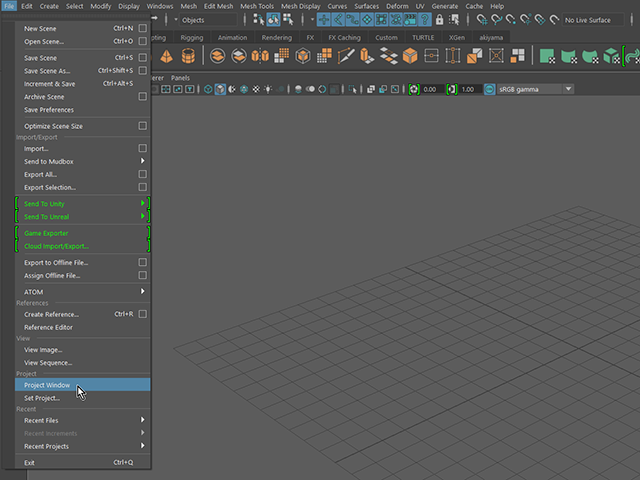The height and width of the screenshot is (480, 640).
Task: Switch to the Rigging shelf tab
Action: (x=192, y=37)
